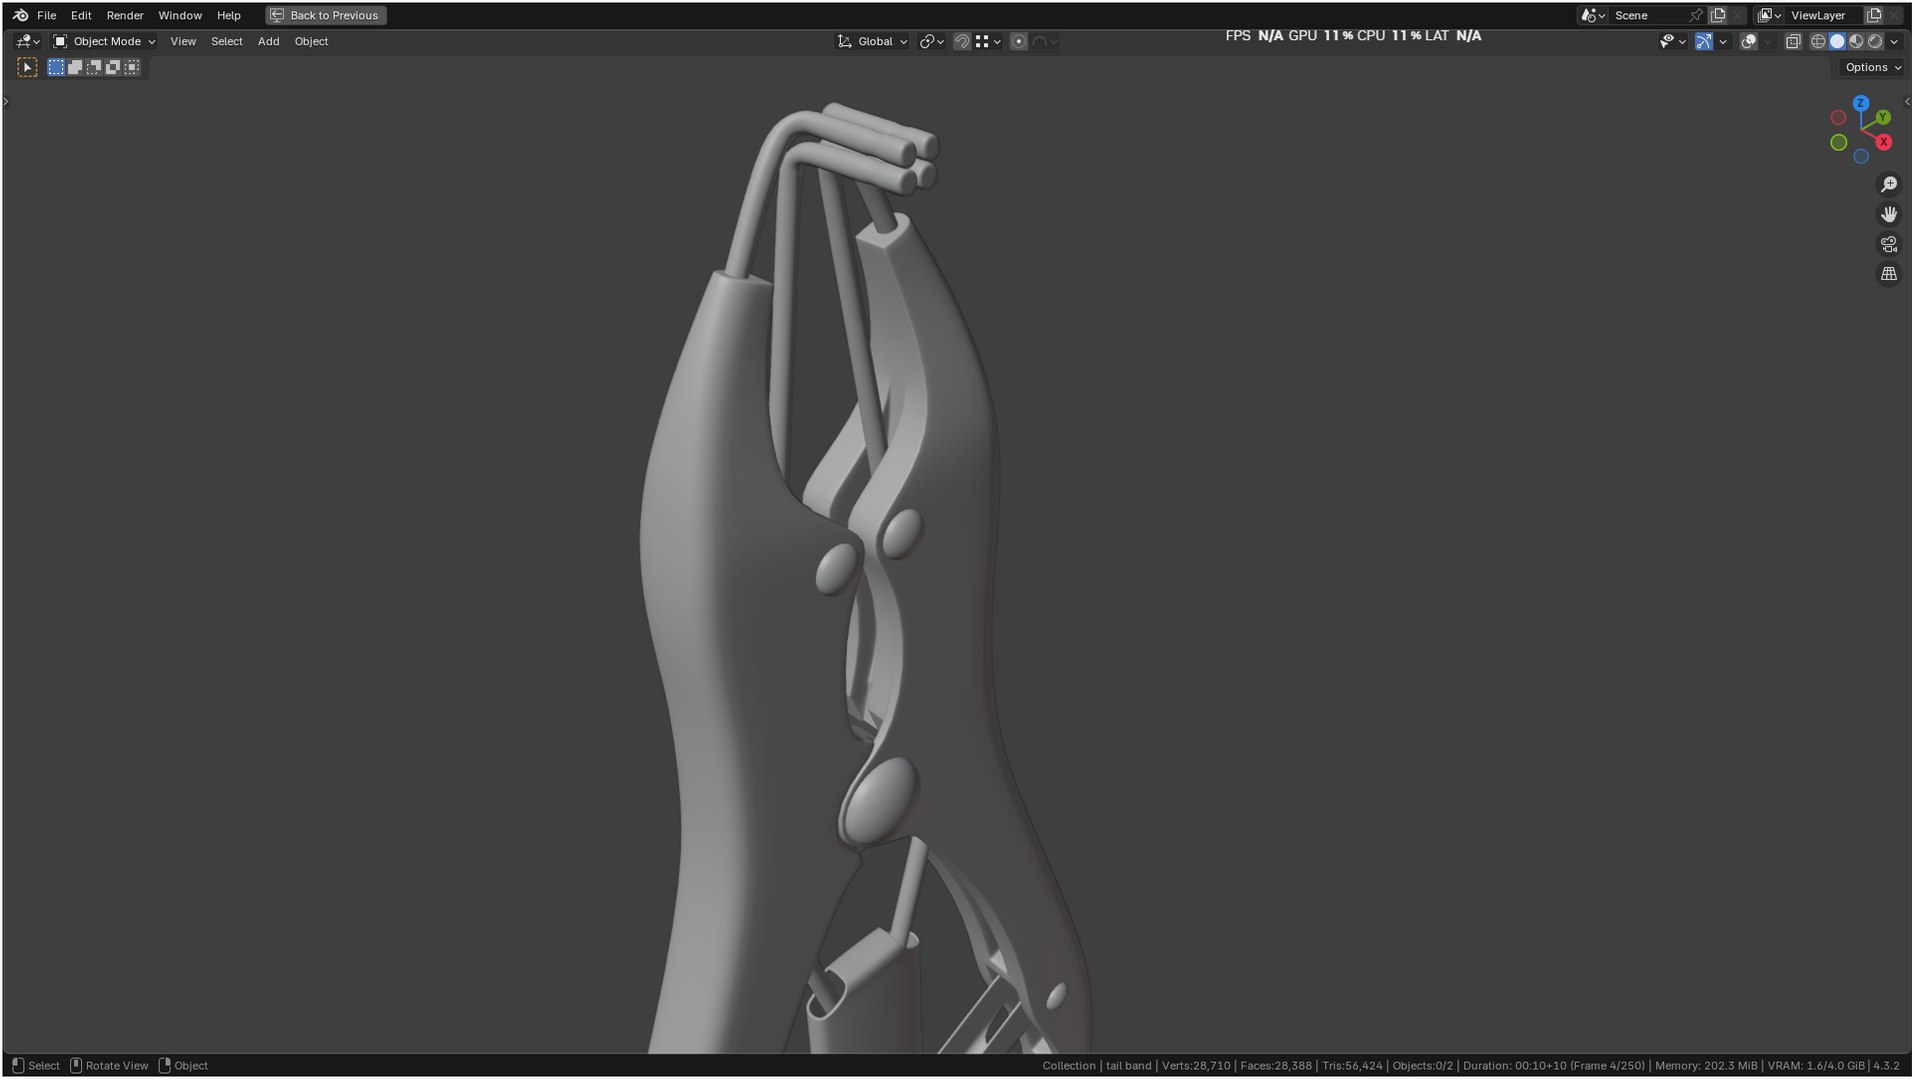The image size is (1915, 1080).
Task: Click the X axis on navigation gizmo
Action: pyautogui.click(x=1884, y=142)
